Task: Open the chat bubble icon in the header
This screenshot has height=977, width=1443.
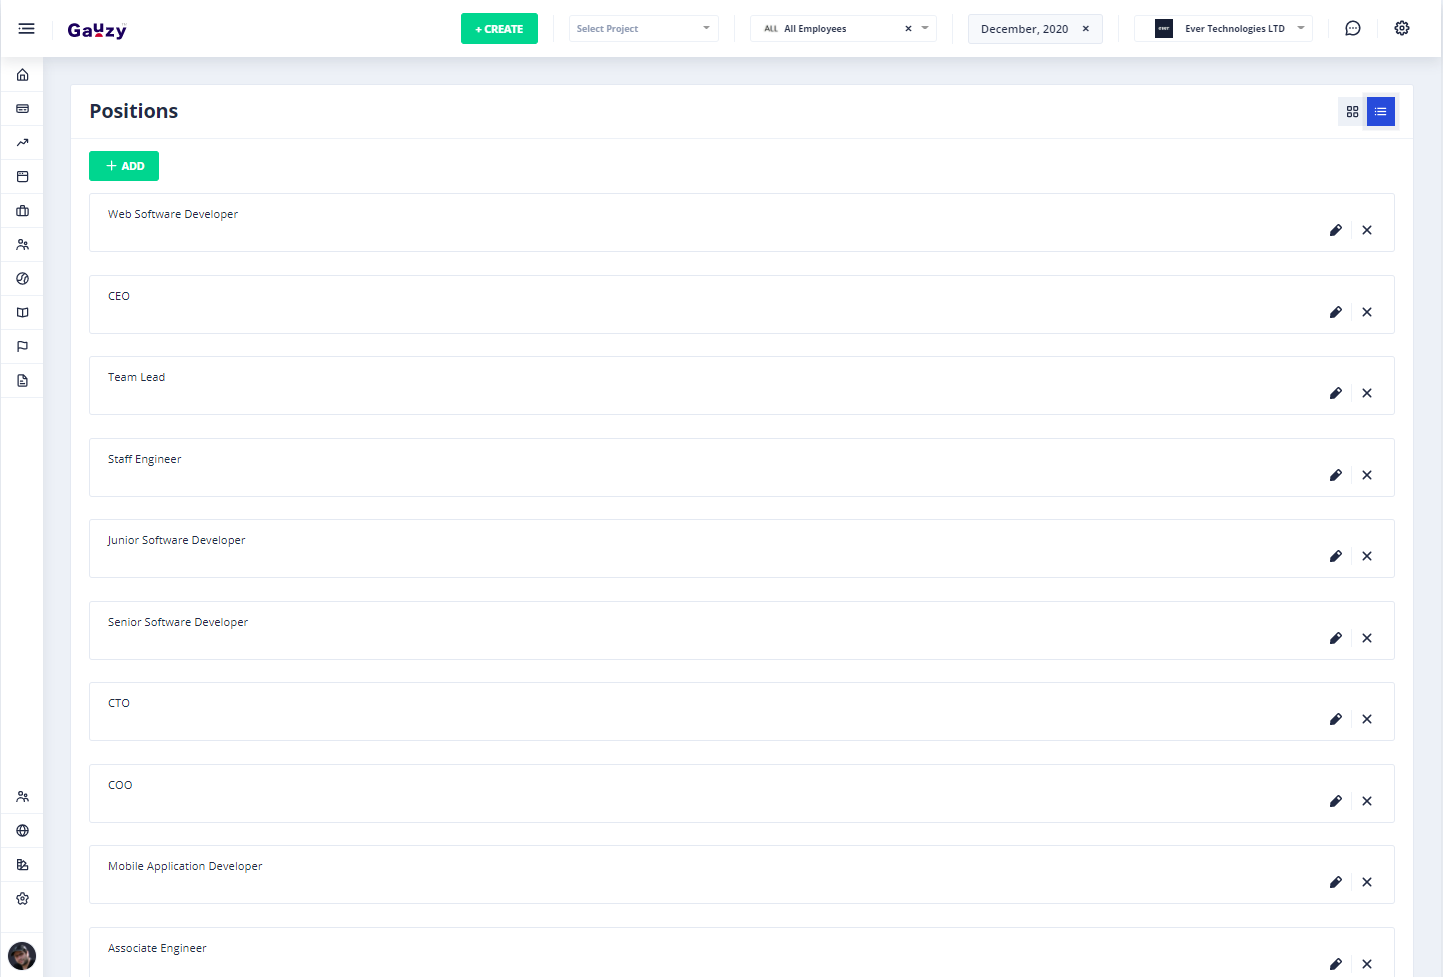Action: tap(1352, 29)
